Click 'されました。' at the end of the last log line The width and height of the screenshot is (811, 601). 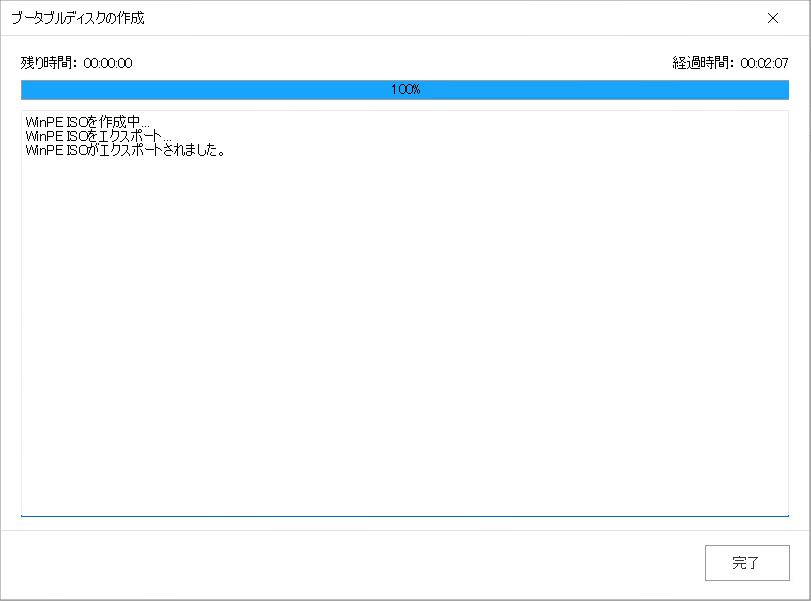coord(193,150)
